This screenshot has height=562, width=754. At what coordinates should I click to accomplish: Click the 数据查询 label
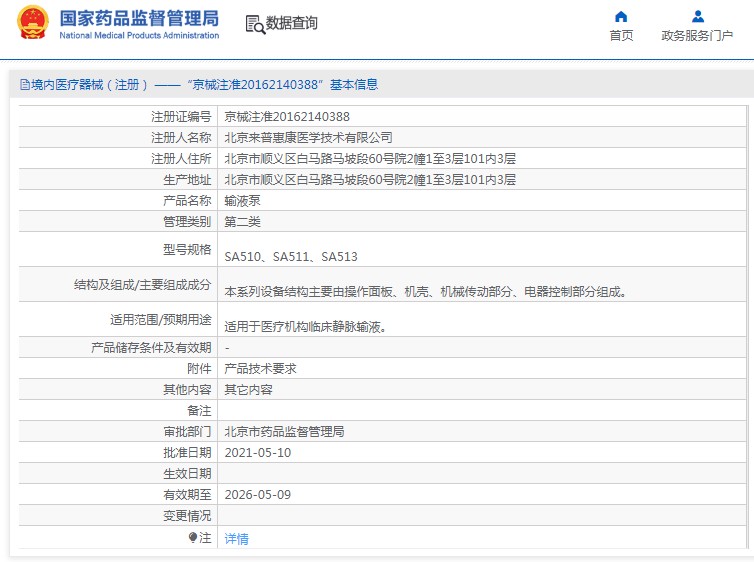(x=291, y=23)
